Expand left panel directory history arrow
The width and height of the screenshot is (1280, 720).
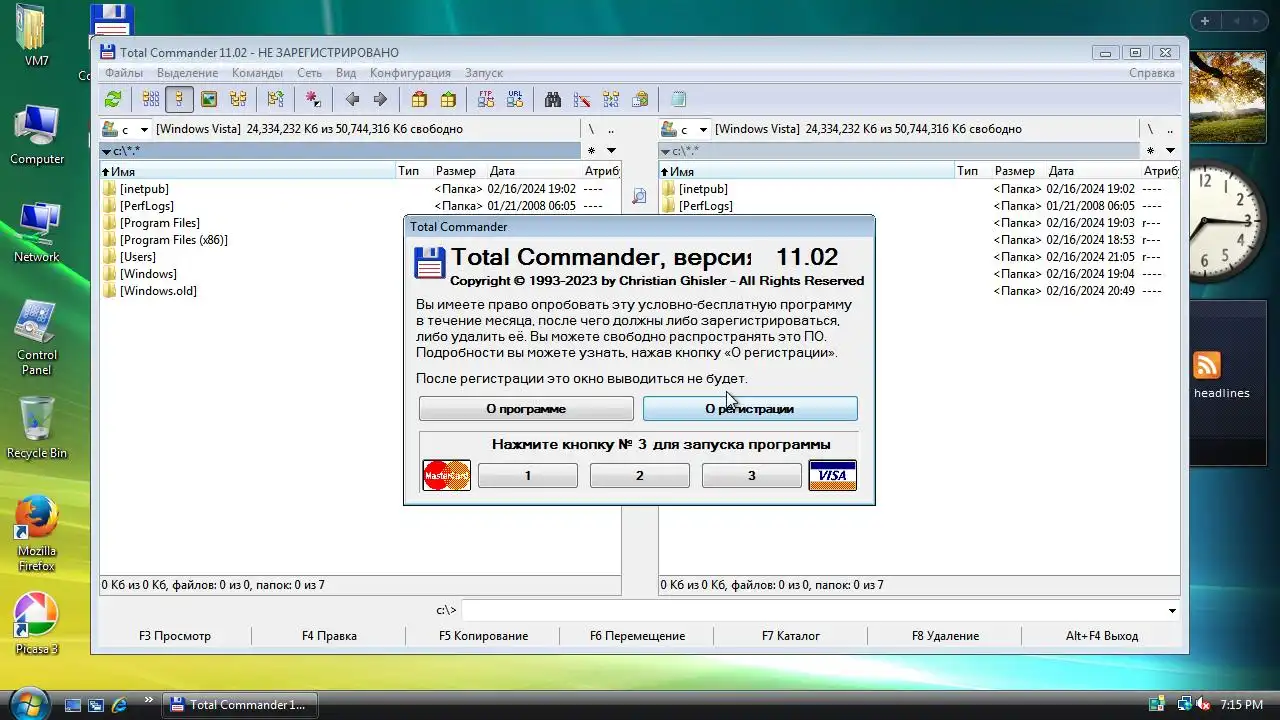(611, 151)
